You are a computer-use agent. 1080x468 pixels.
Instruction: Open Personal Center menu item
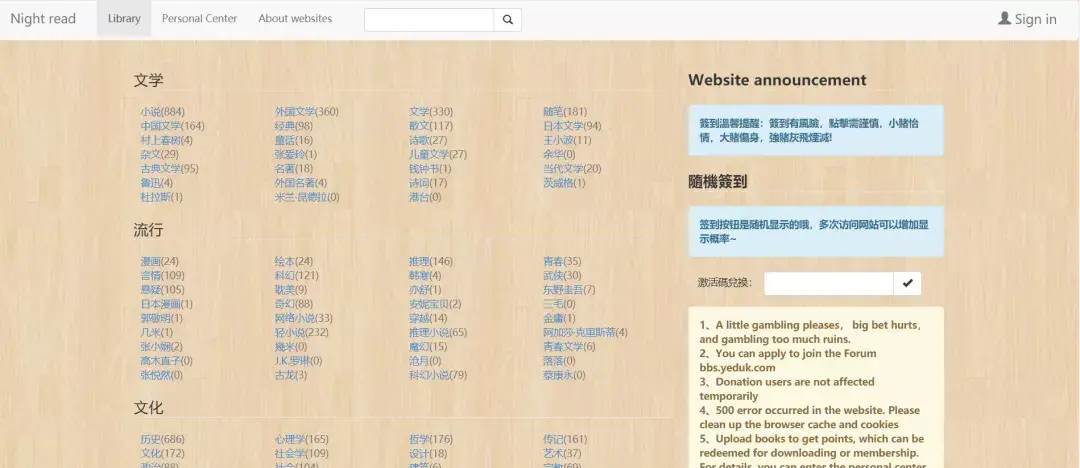(x=199, y=19)
